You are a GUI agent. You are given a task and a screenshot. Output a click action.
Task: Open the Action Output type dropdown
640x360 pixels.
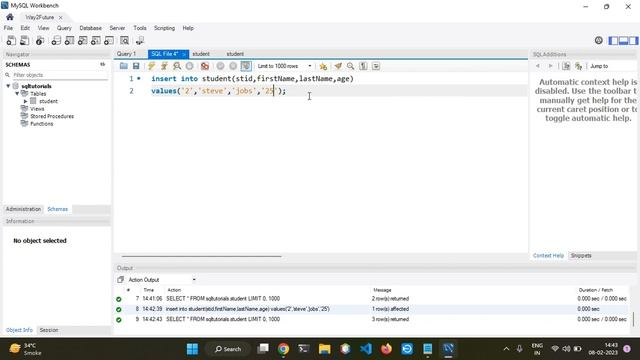[x=162, y=280]
